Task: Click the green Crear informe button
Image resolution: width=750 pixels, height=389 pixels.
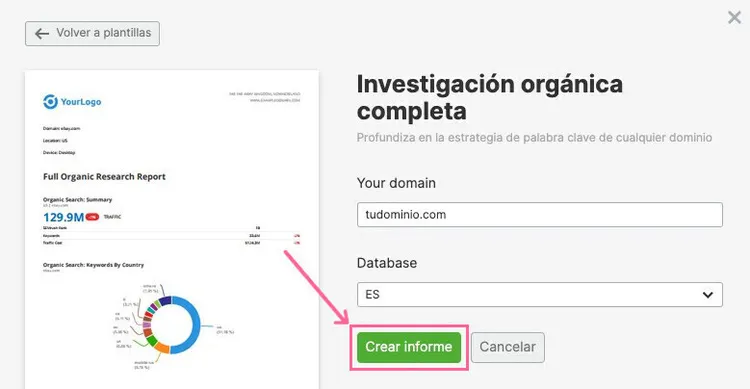Action: (409, 347)
